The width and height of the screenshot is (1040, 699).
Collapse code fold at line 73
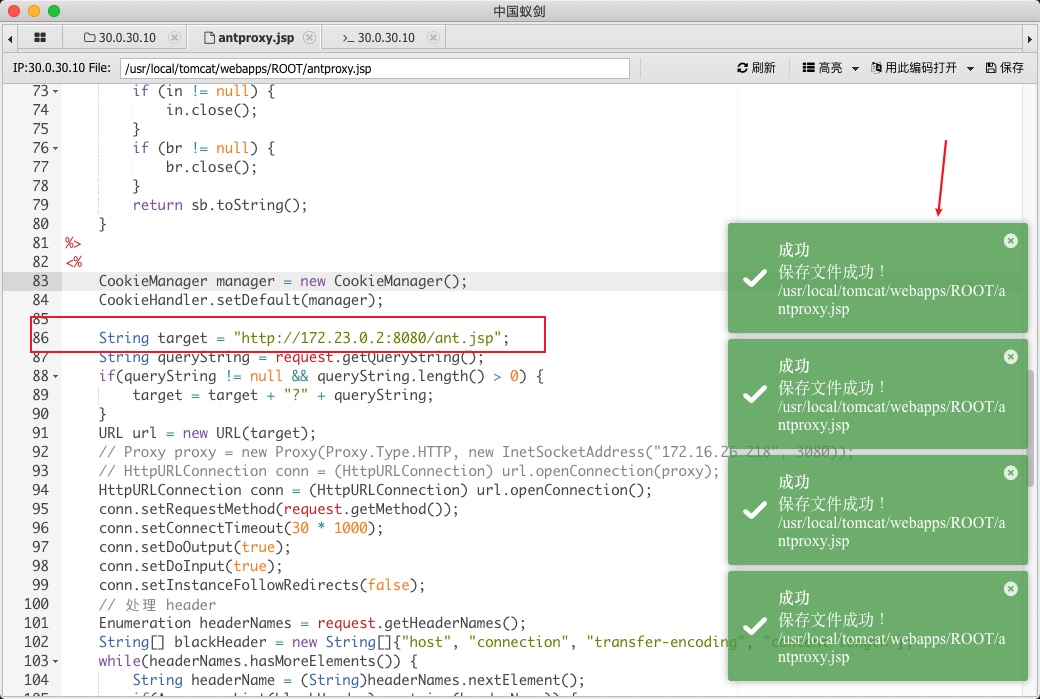click(x=56, y=92)
